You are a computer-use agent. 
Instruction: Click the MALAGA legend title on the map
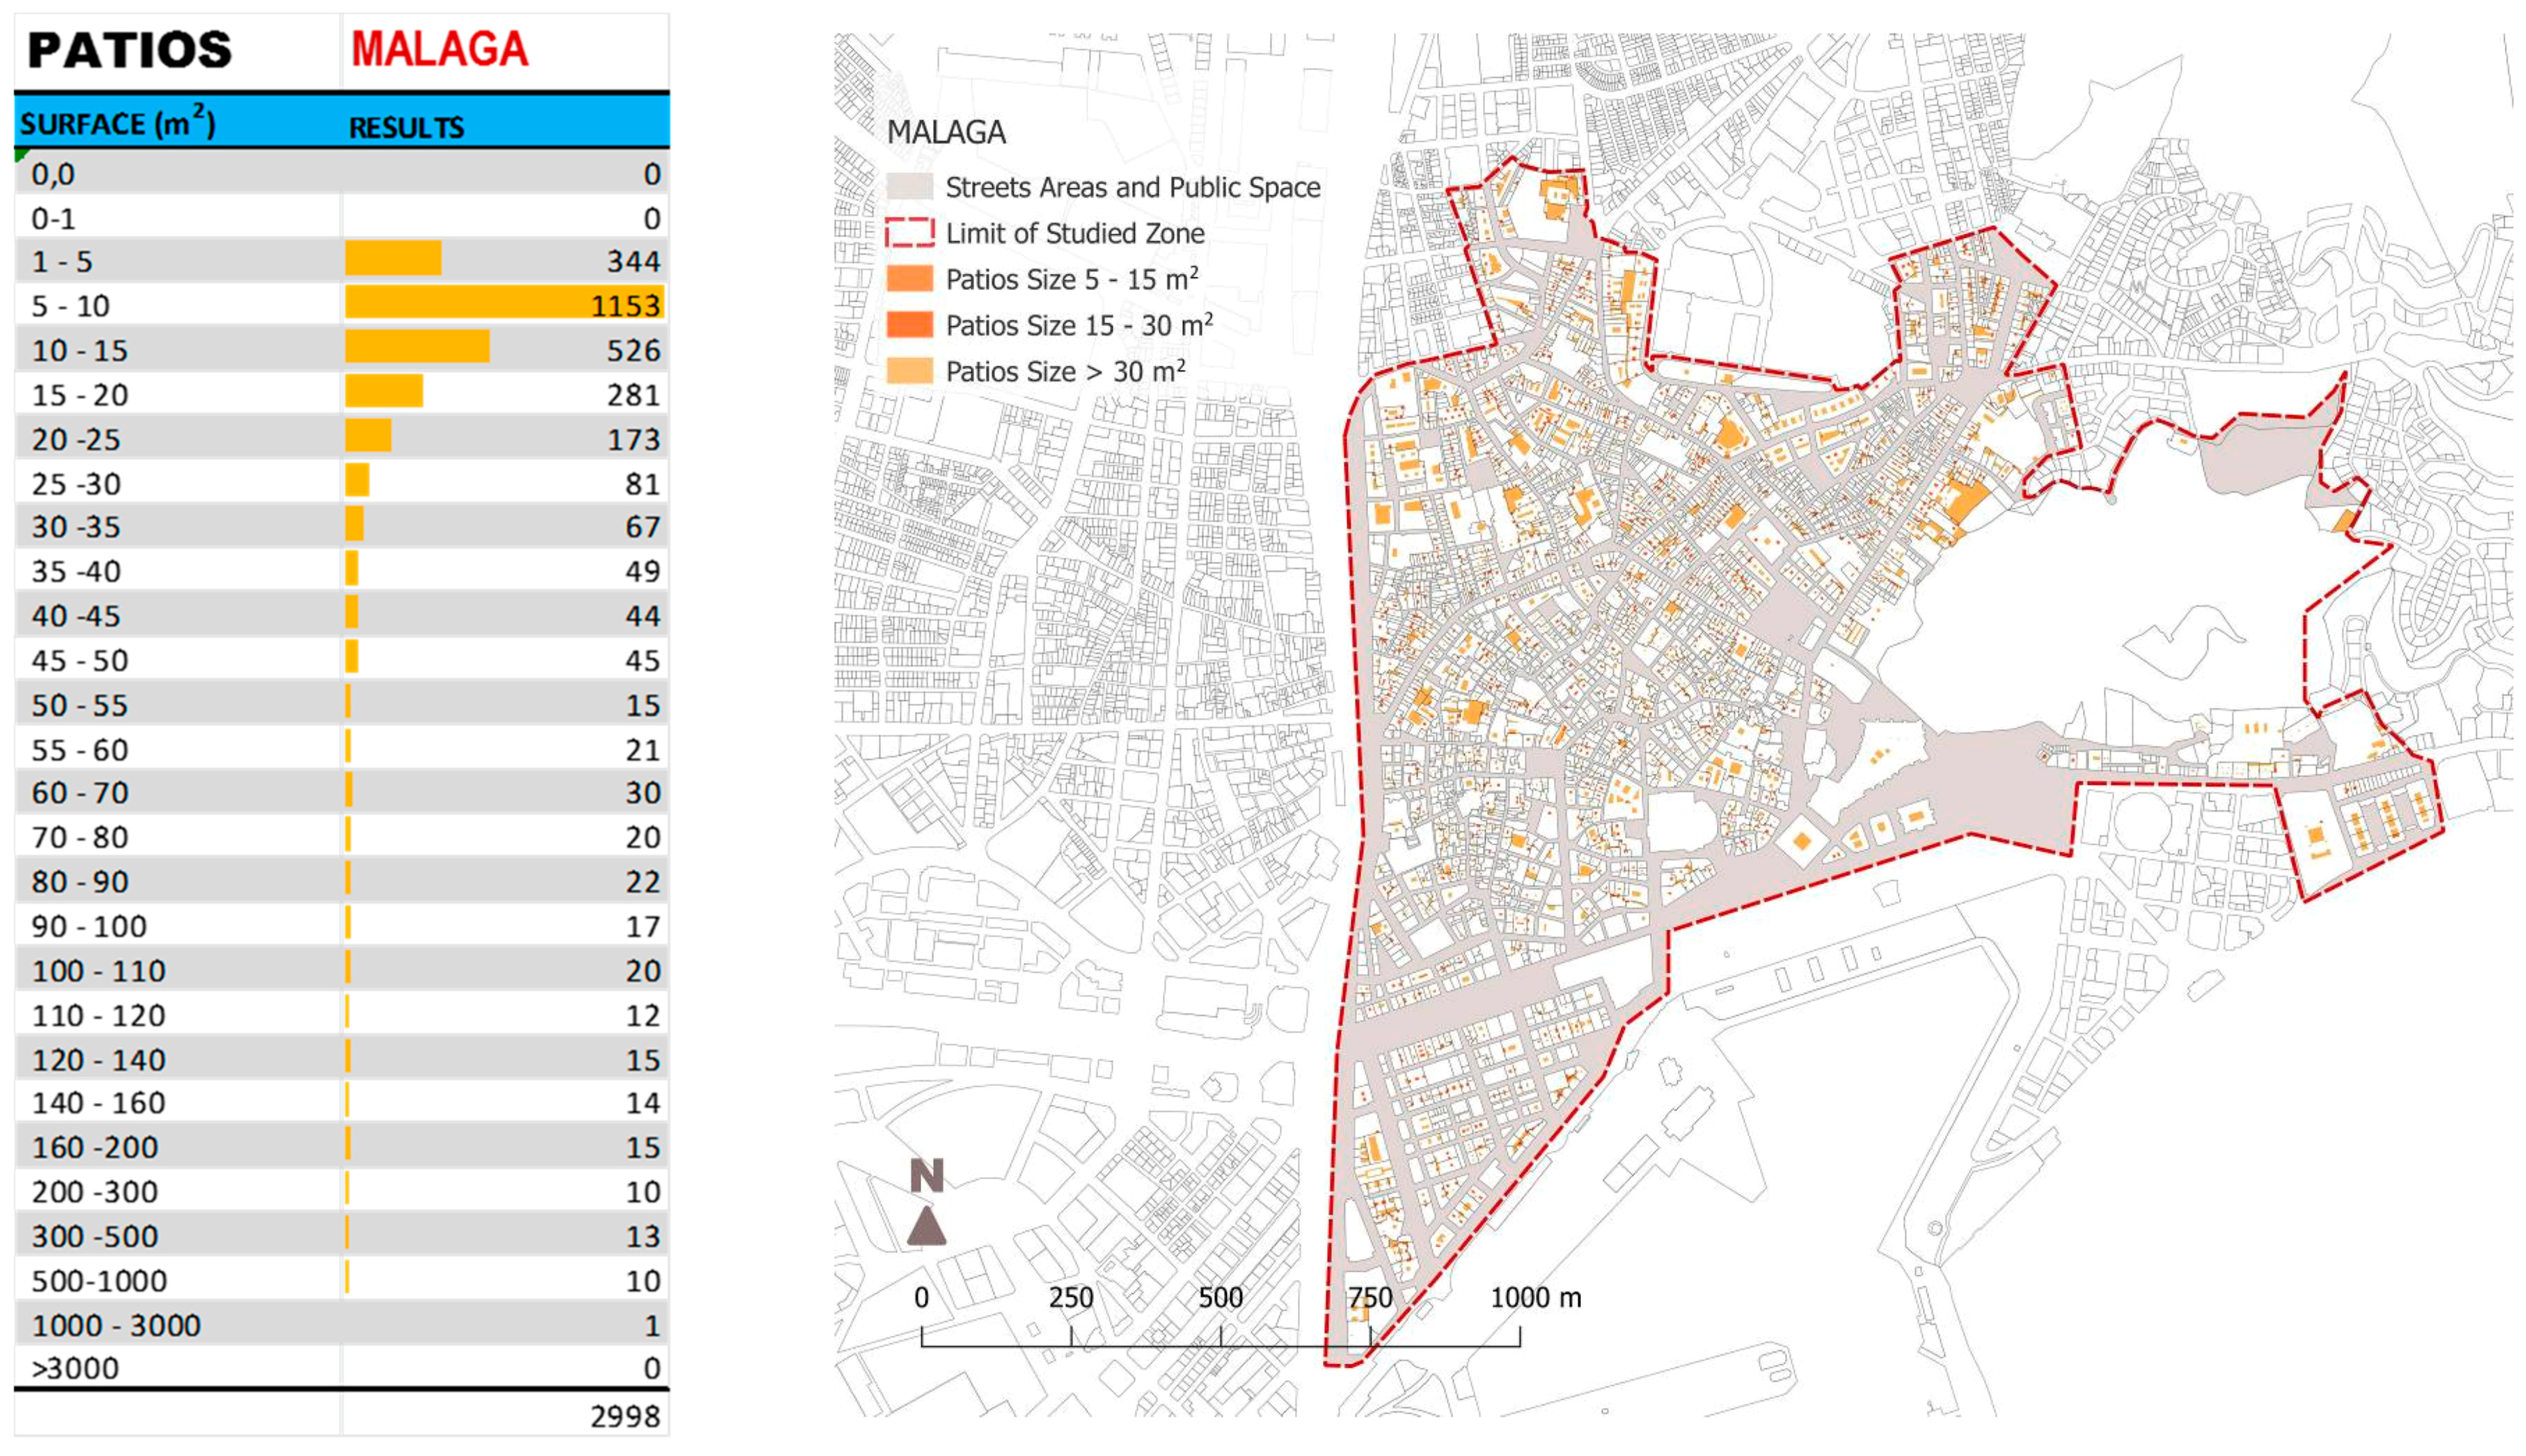pos(946,132)
